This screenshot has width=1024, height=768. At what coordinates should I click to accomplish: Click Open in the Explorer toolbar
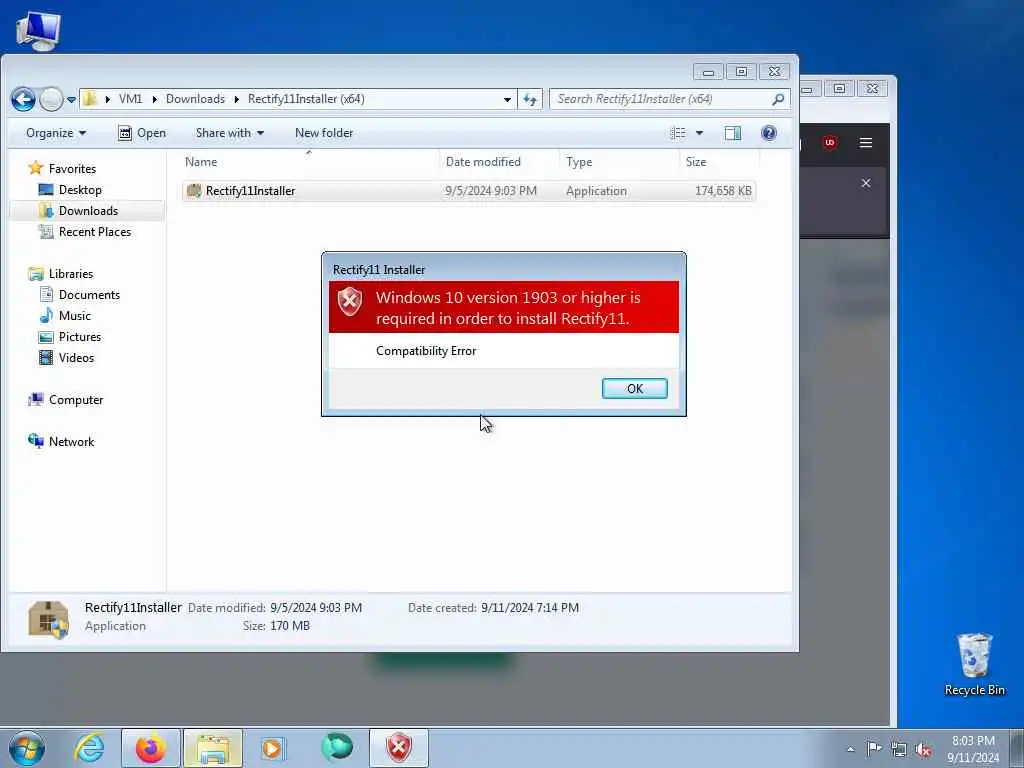pyautogui.click(x=142, y=133)
